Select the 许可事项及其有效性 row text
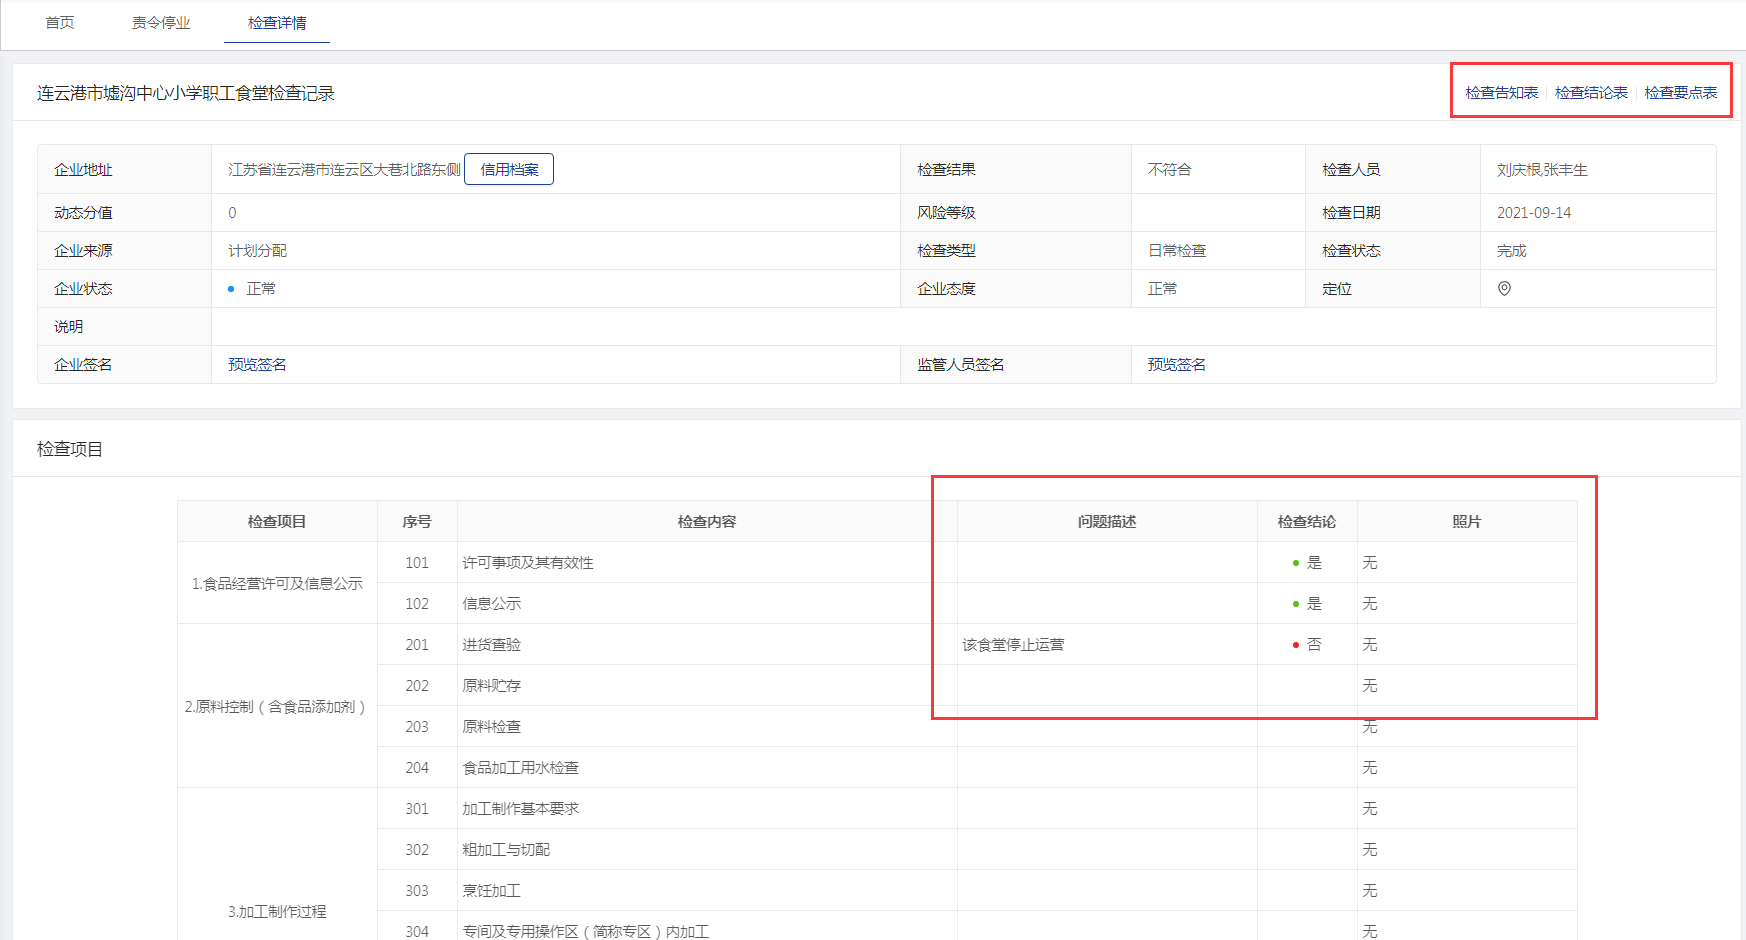Image resolution: width=1746 pixels, height=940 pixels. point(528,563)
